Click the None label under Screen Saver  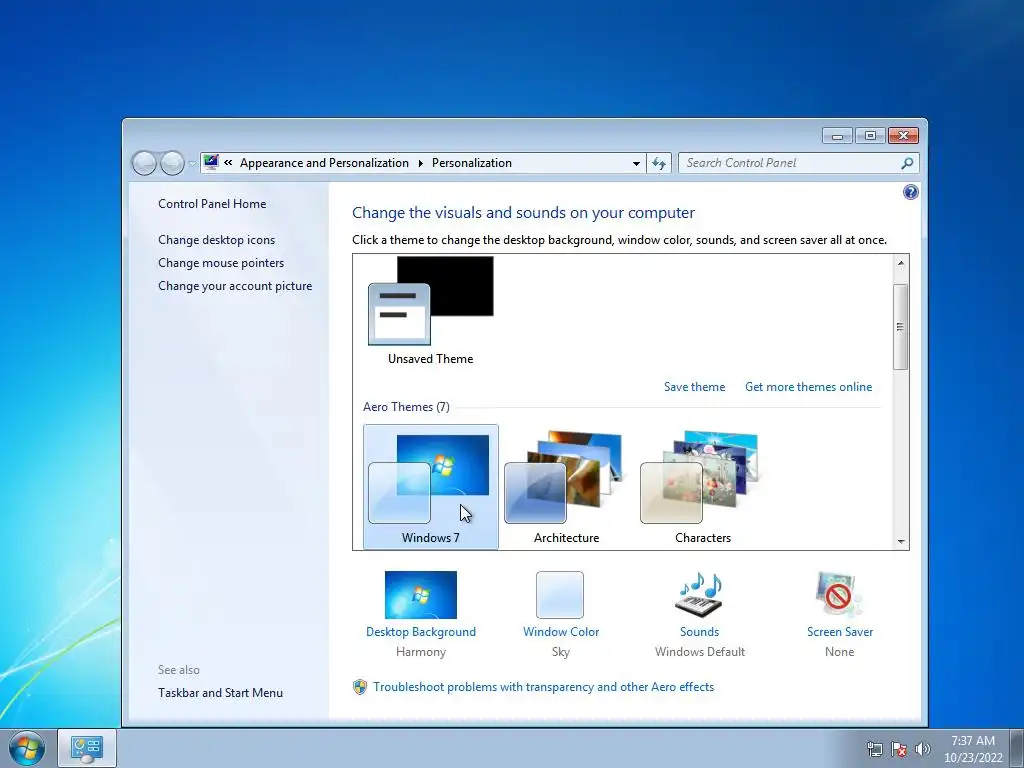(839, 652)
